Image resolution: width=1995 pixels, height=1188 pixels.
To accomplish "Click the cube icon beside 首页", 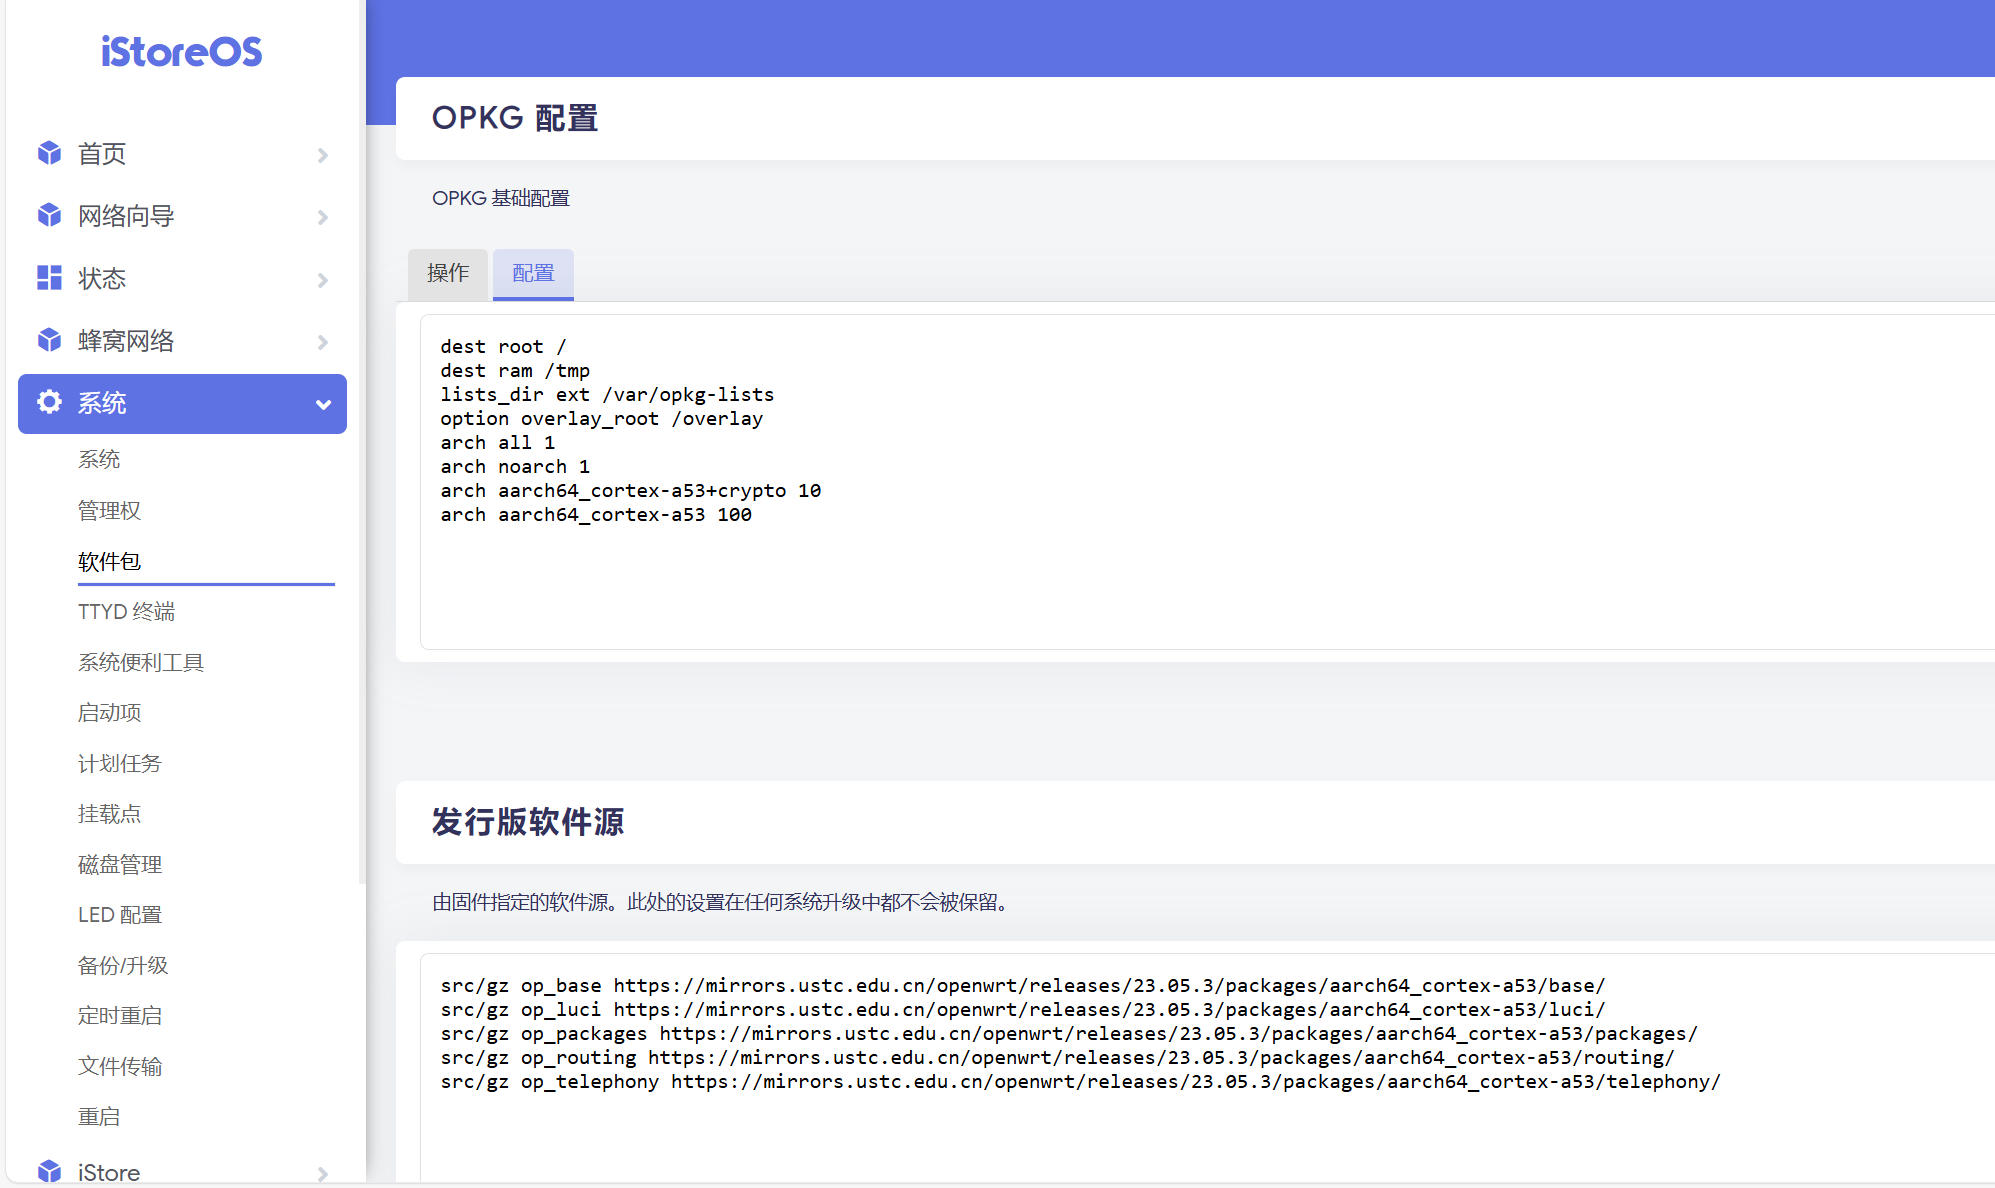I will (49, 153).
